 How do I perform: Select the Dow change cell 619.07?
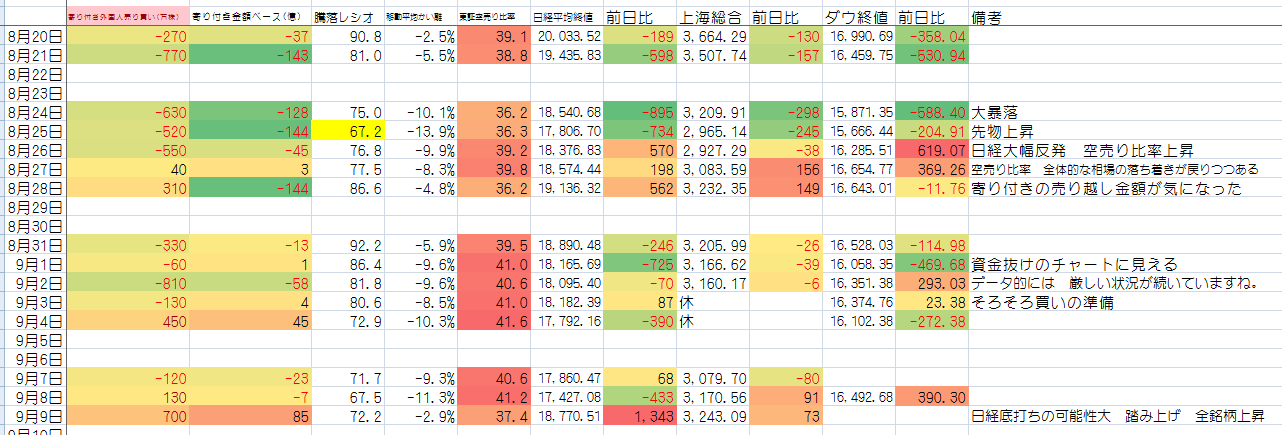(933, 150)
